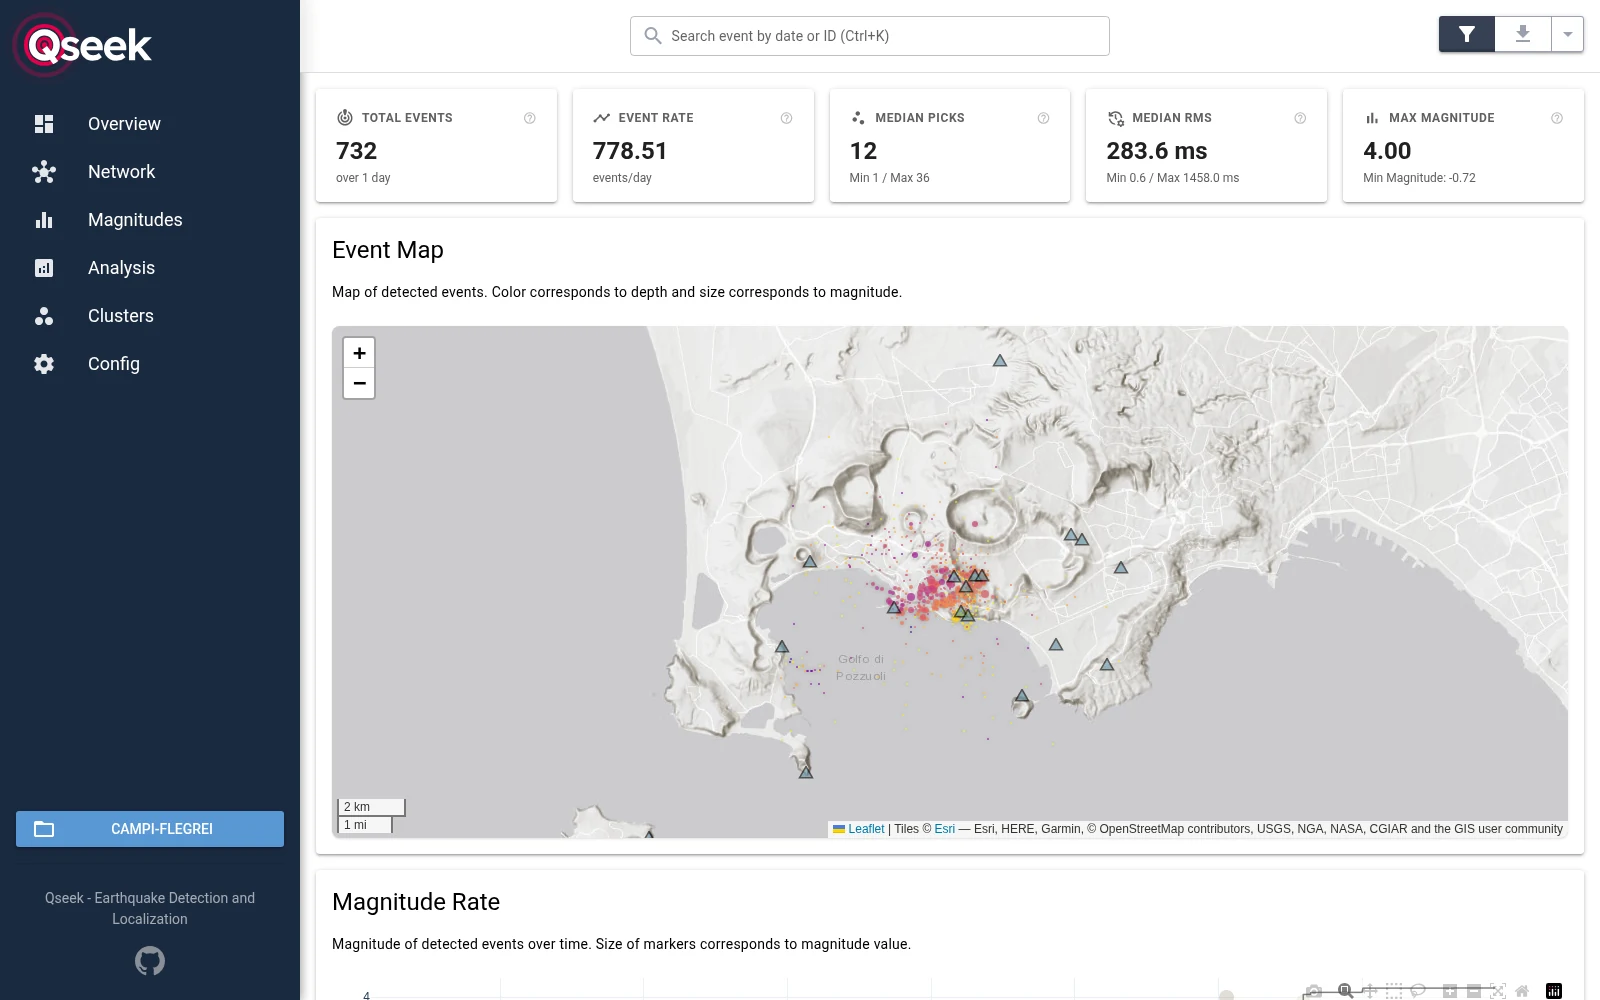Open the Magnitudes section
The image size is (1600, 1000).
[x=150, y=220]
